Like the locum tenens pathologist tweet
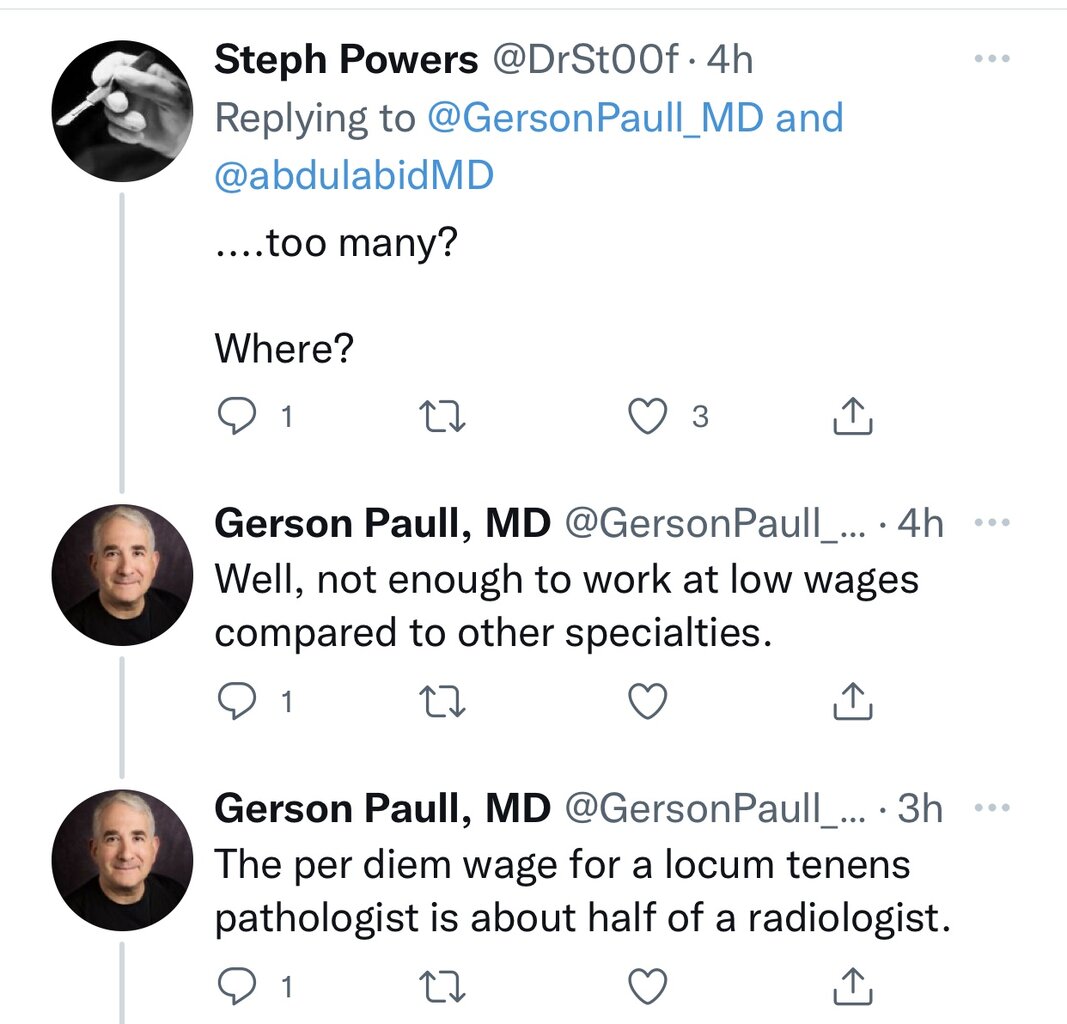 click(647, 987)
